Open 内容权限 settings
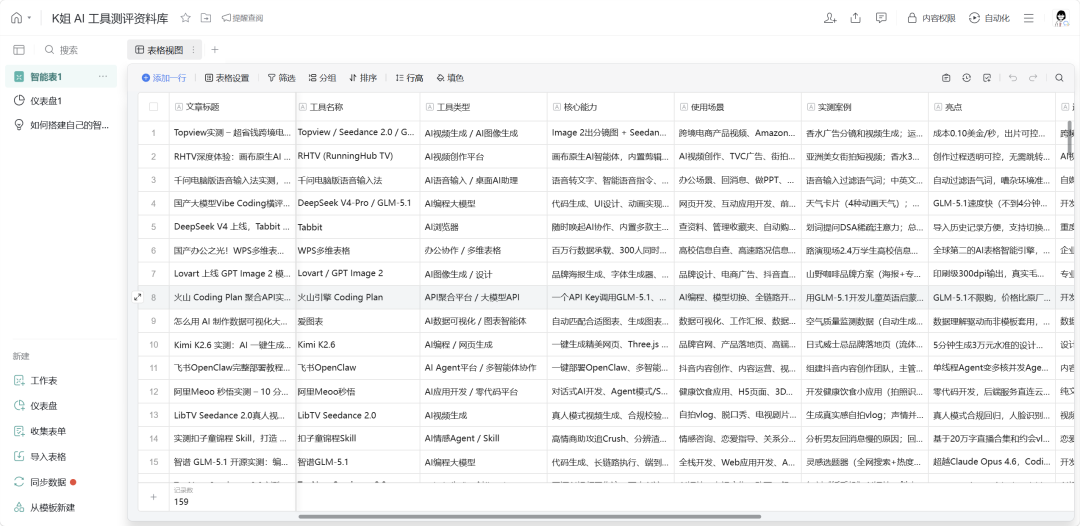The width and height of the screenshot is (1080, 526). 931,18
